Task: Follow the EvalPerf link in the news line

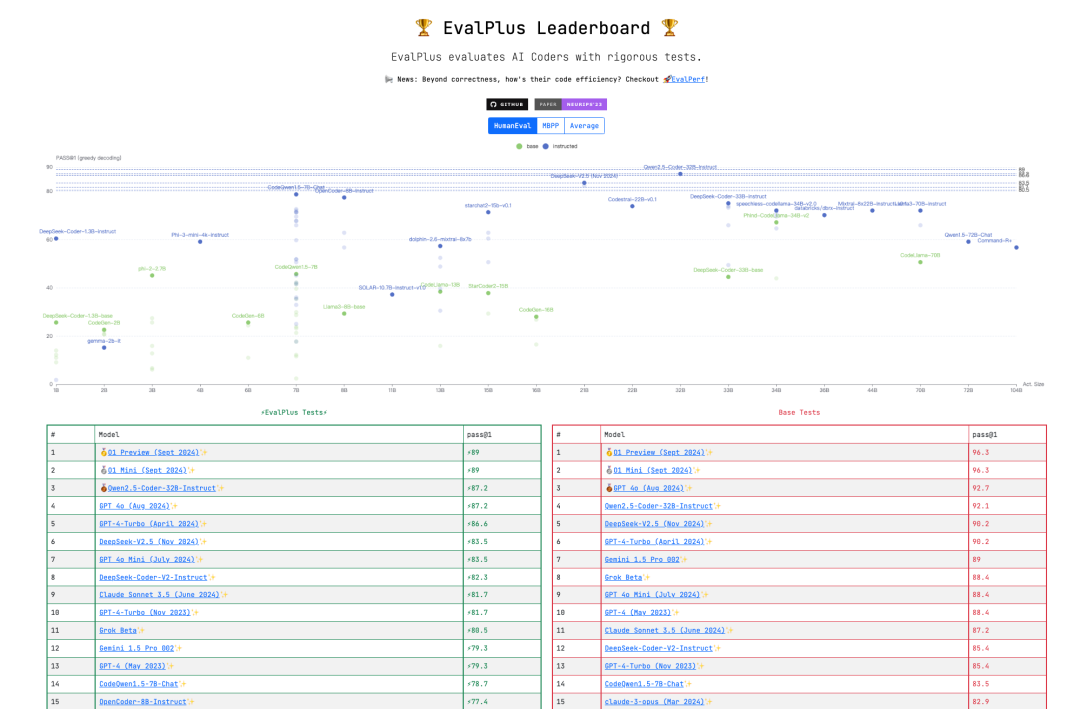Action: coord(688,79)
